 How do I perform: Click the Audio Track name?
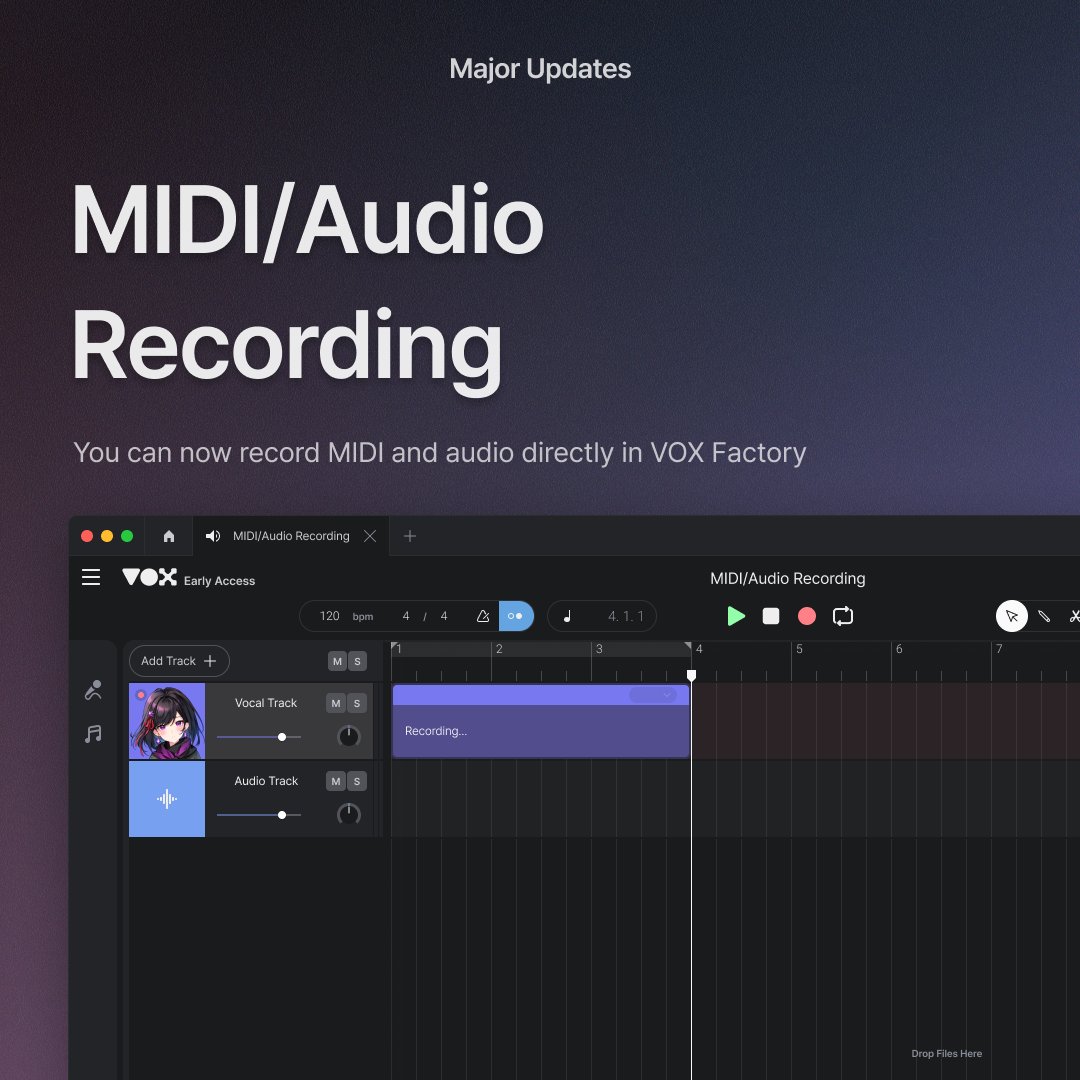(266, 780)
